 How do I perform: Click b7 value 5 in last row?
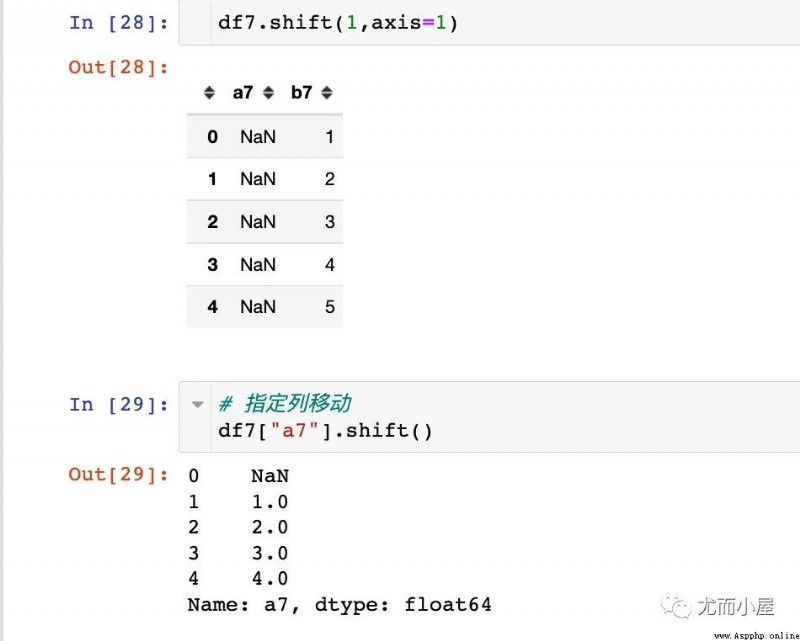330,307
